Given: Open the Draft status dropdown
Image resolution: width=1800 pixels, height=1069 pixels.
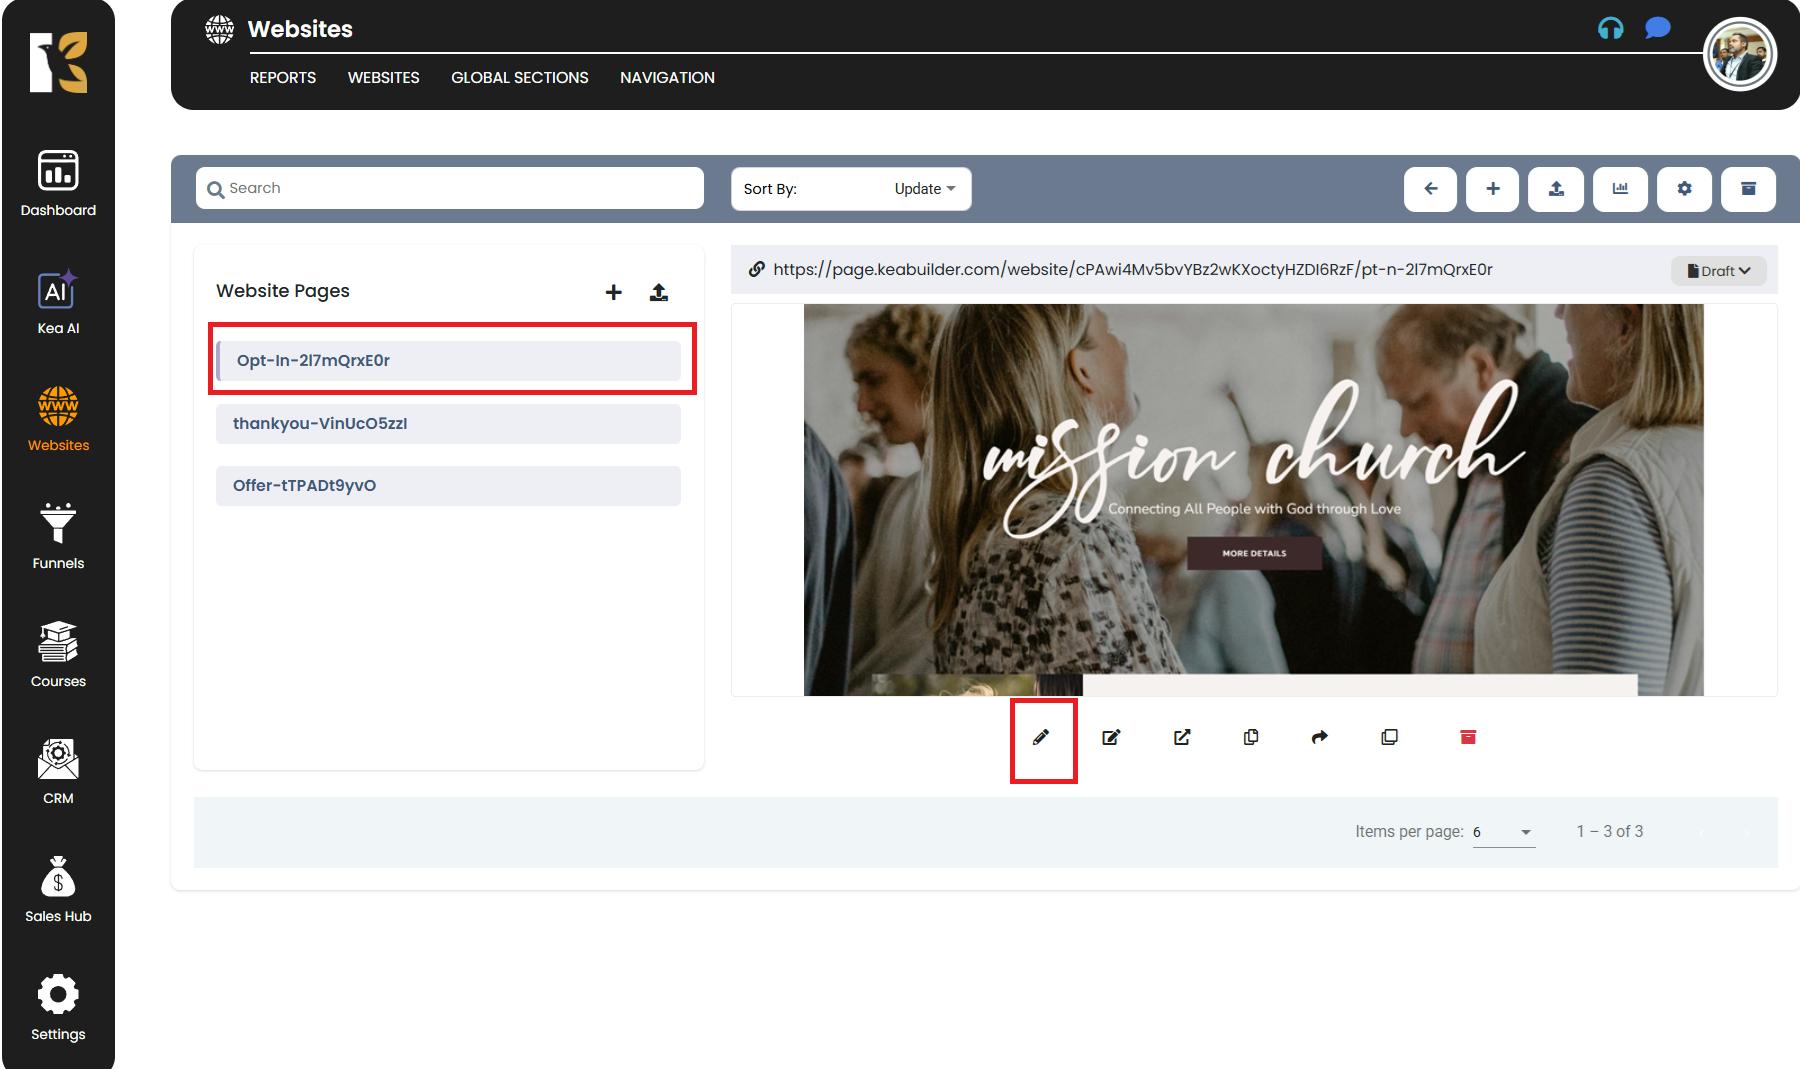Looking at the screenshot, I should click(x=1718, y=271).
